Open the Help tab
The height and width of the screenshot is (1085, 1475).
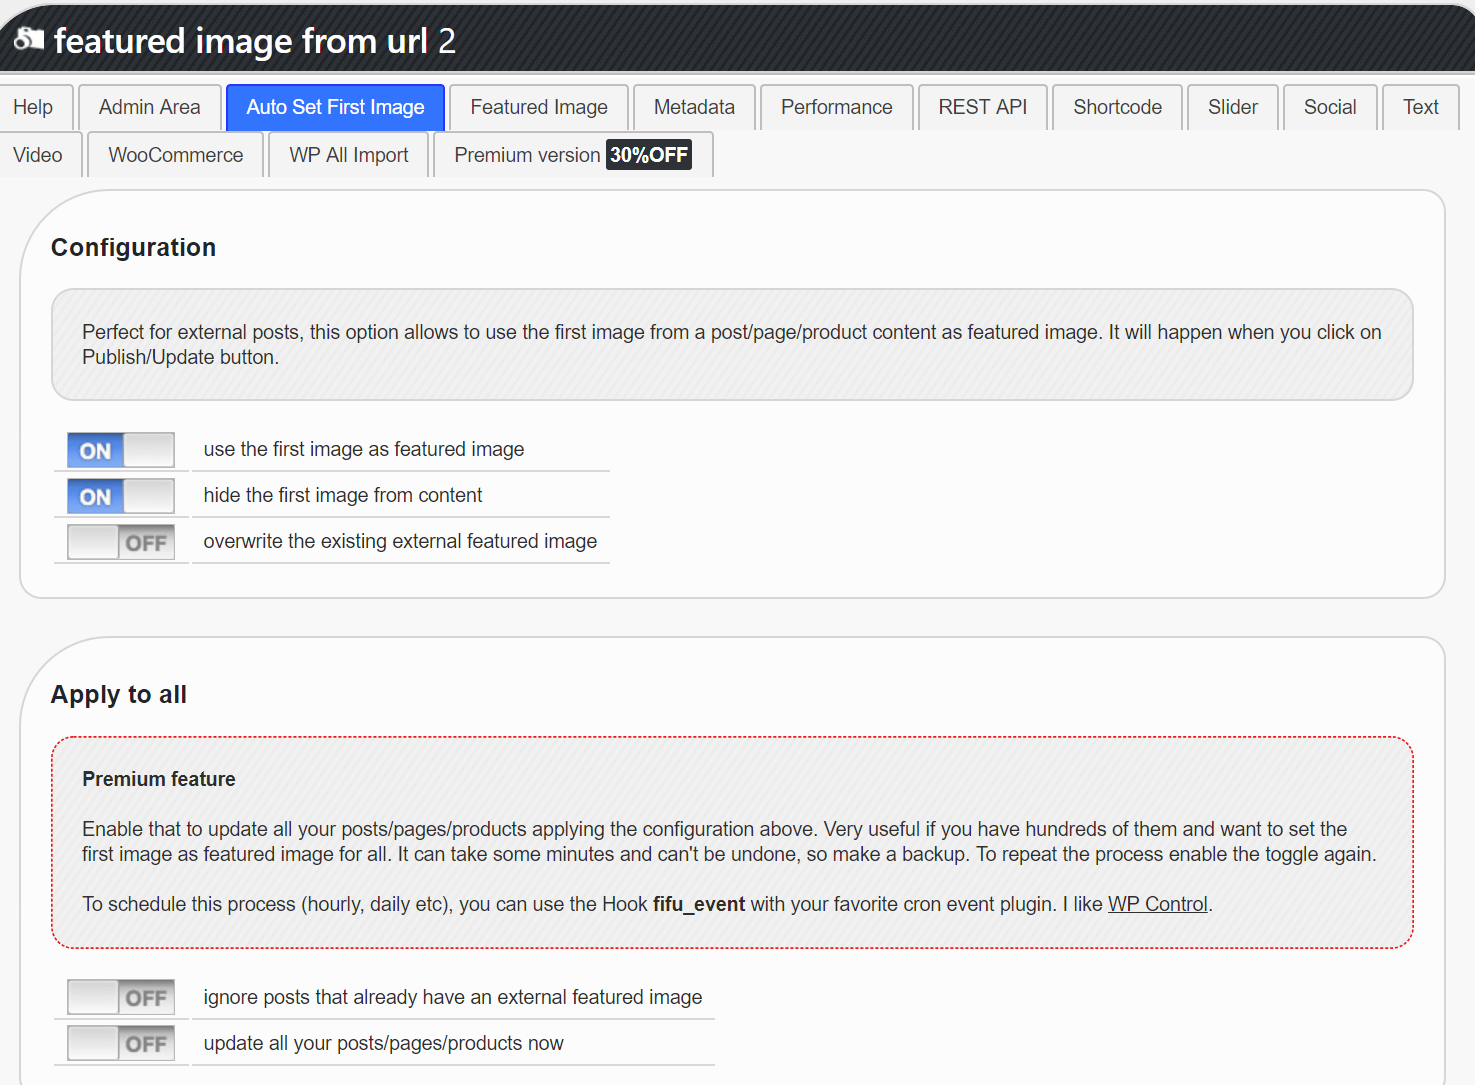[33, 107]
